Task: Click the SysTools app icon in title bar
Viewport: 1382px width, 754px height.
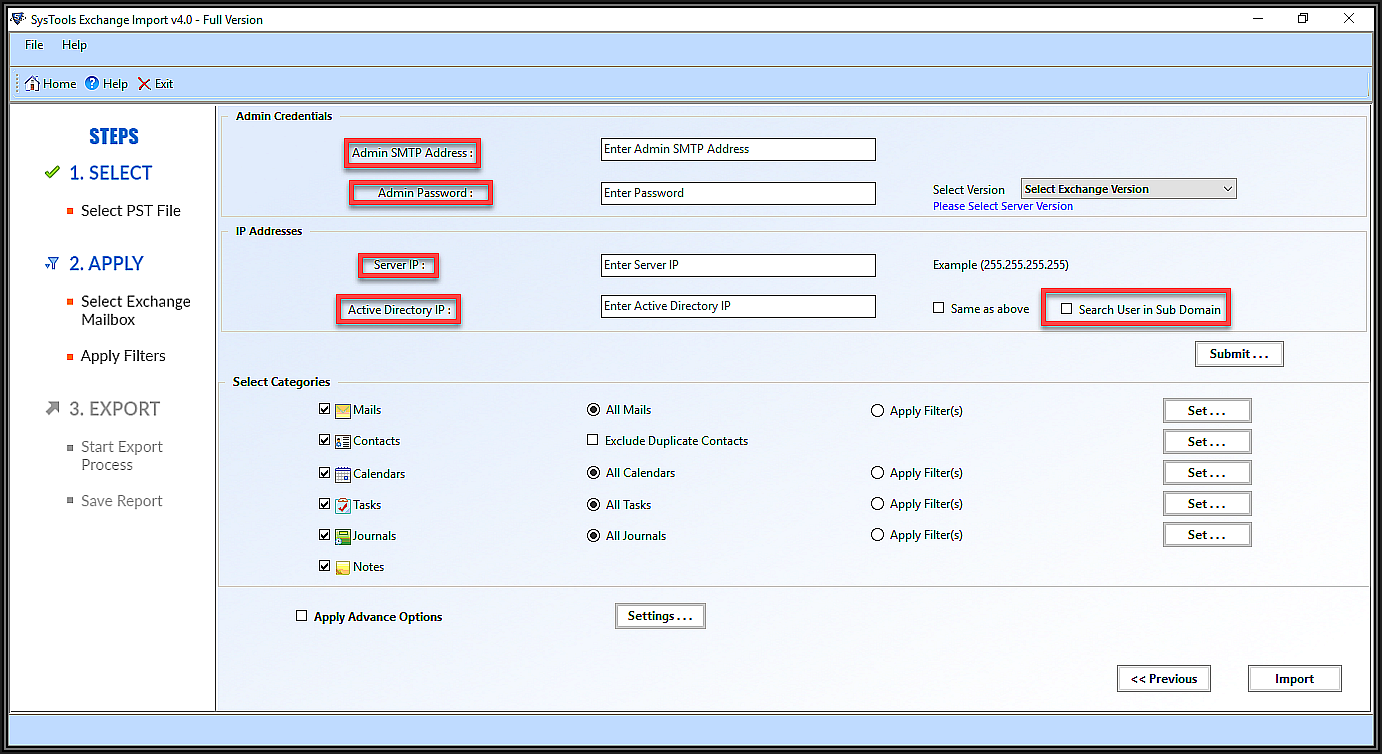Action: pos(17,19)
